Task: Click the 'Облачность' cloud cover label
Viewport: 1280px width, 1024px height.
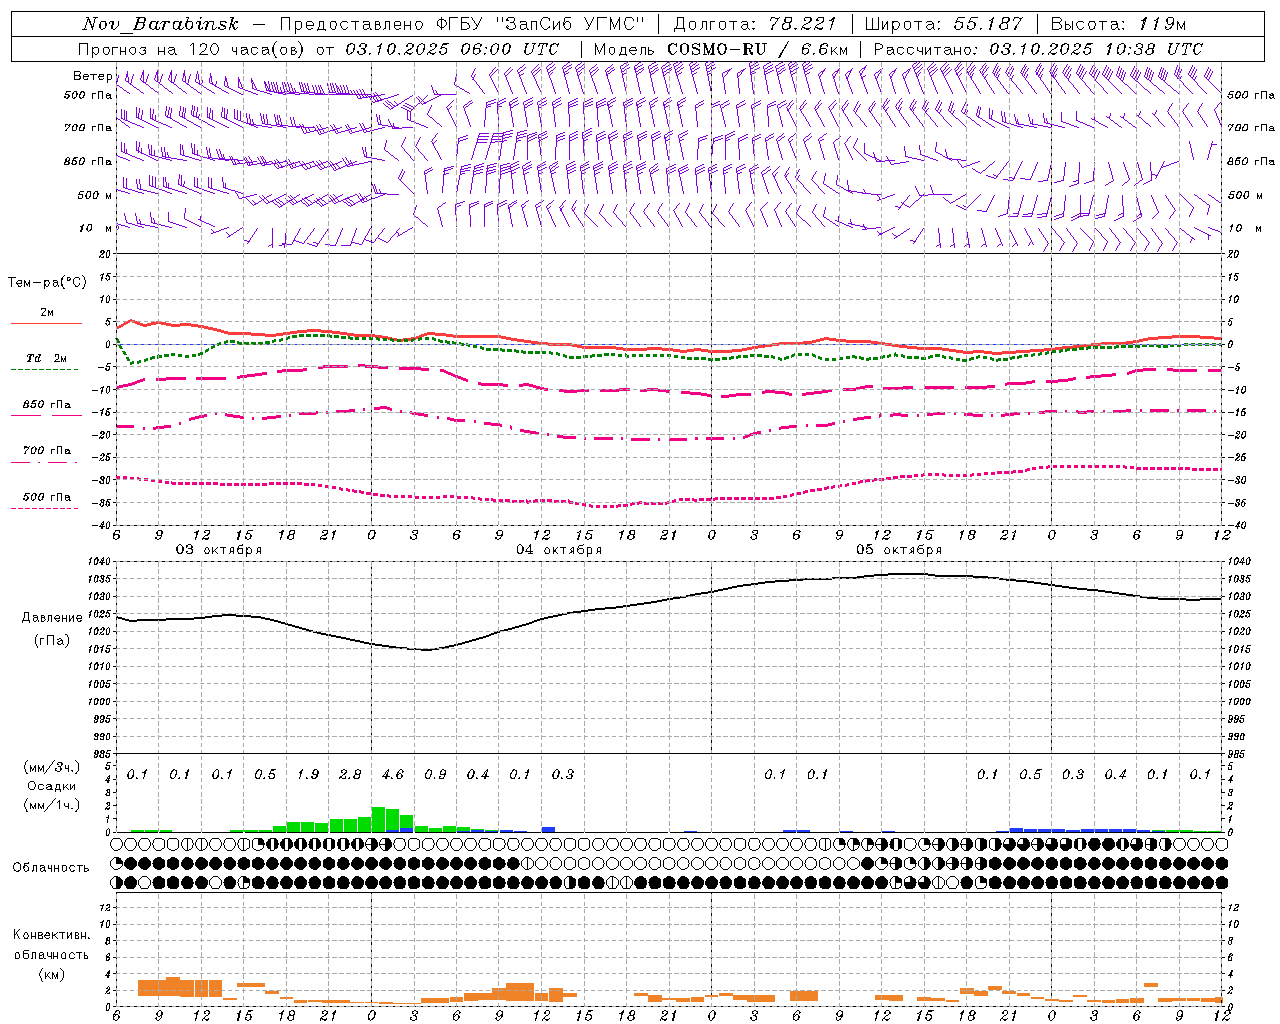Action: click(x=50, y=868)
